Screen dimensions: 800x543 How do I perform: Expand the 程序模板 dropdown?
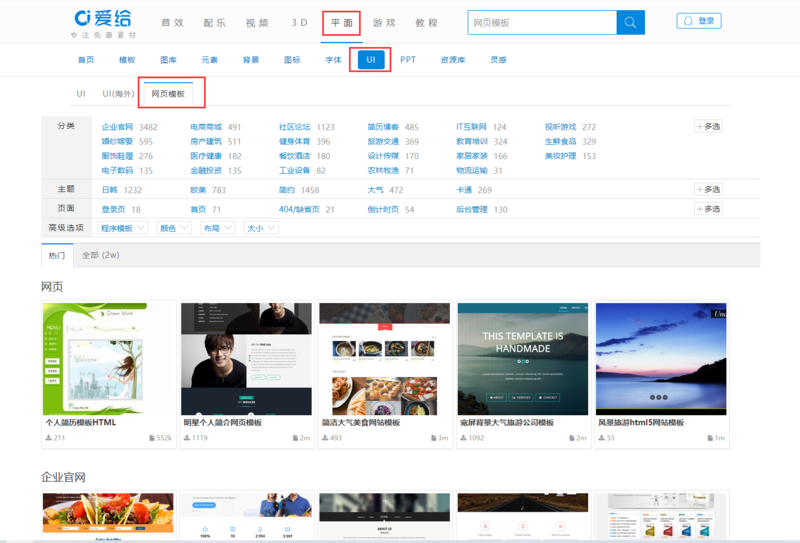(122, 228)
